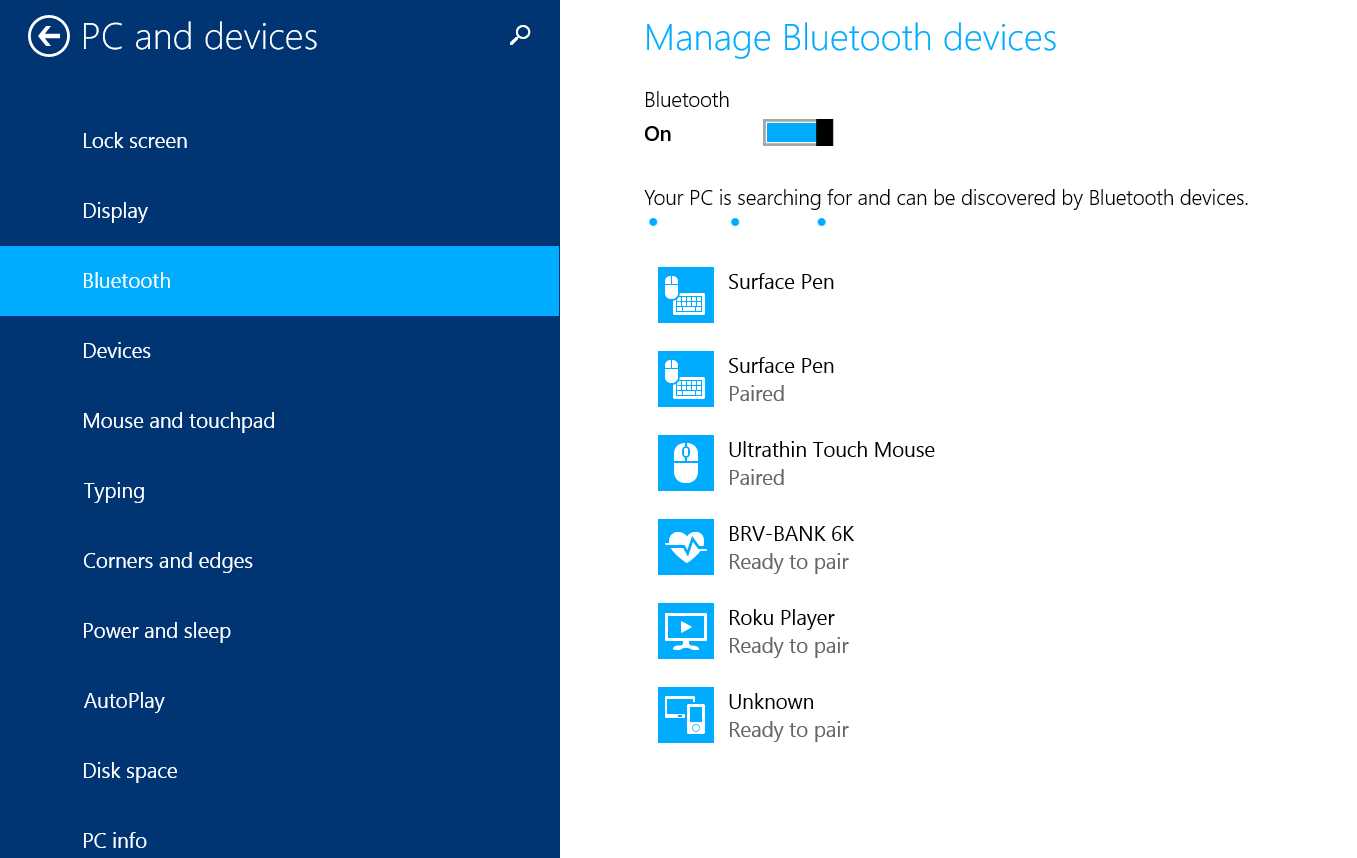Open search with the magnifier icon

pos(520,36)
